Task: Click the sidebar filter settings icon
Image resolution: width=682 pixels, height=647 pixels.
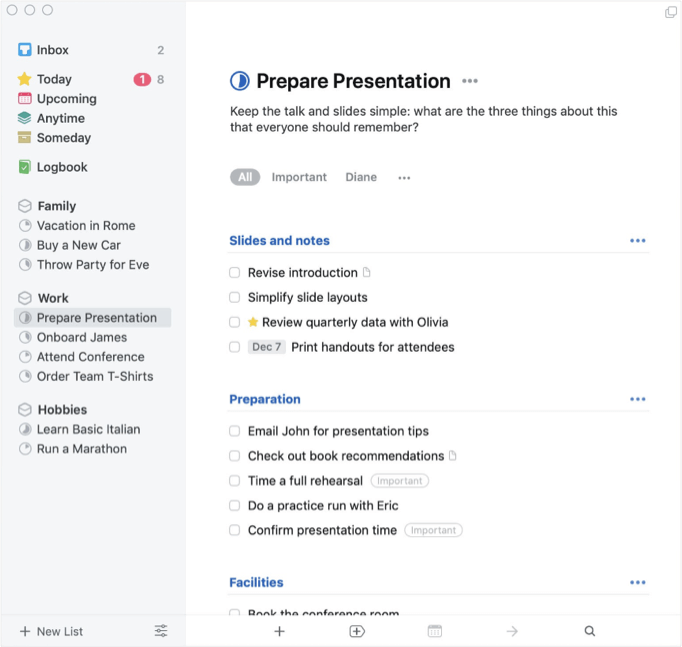Action: click(161, 631)
